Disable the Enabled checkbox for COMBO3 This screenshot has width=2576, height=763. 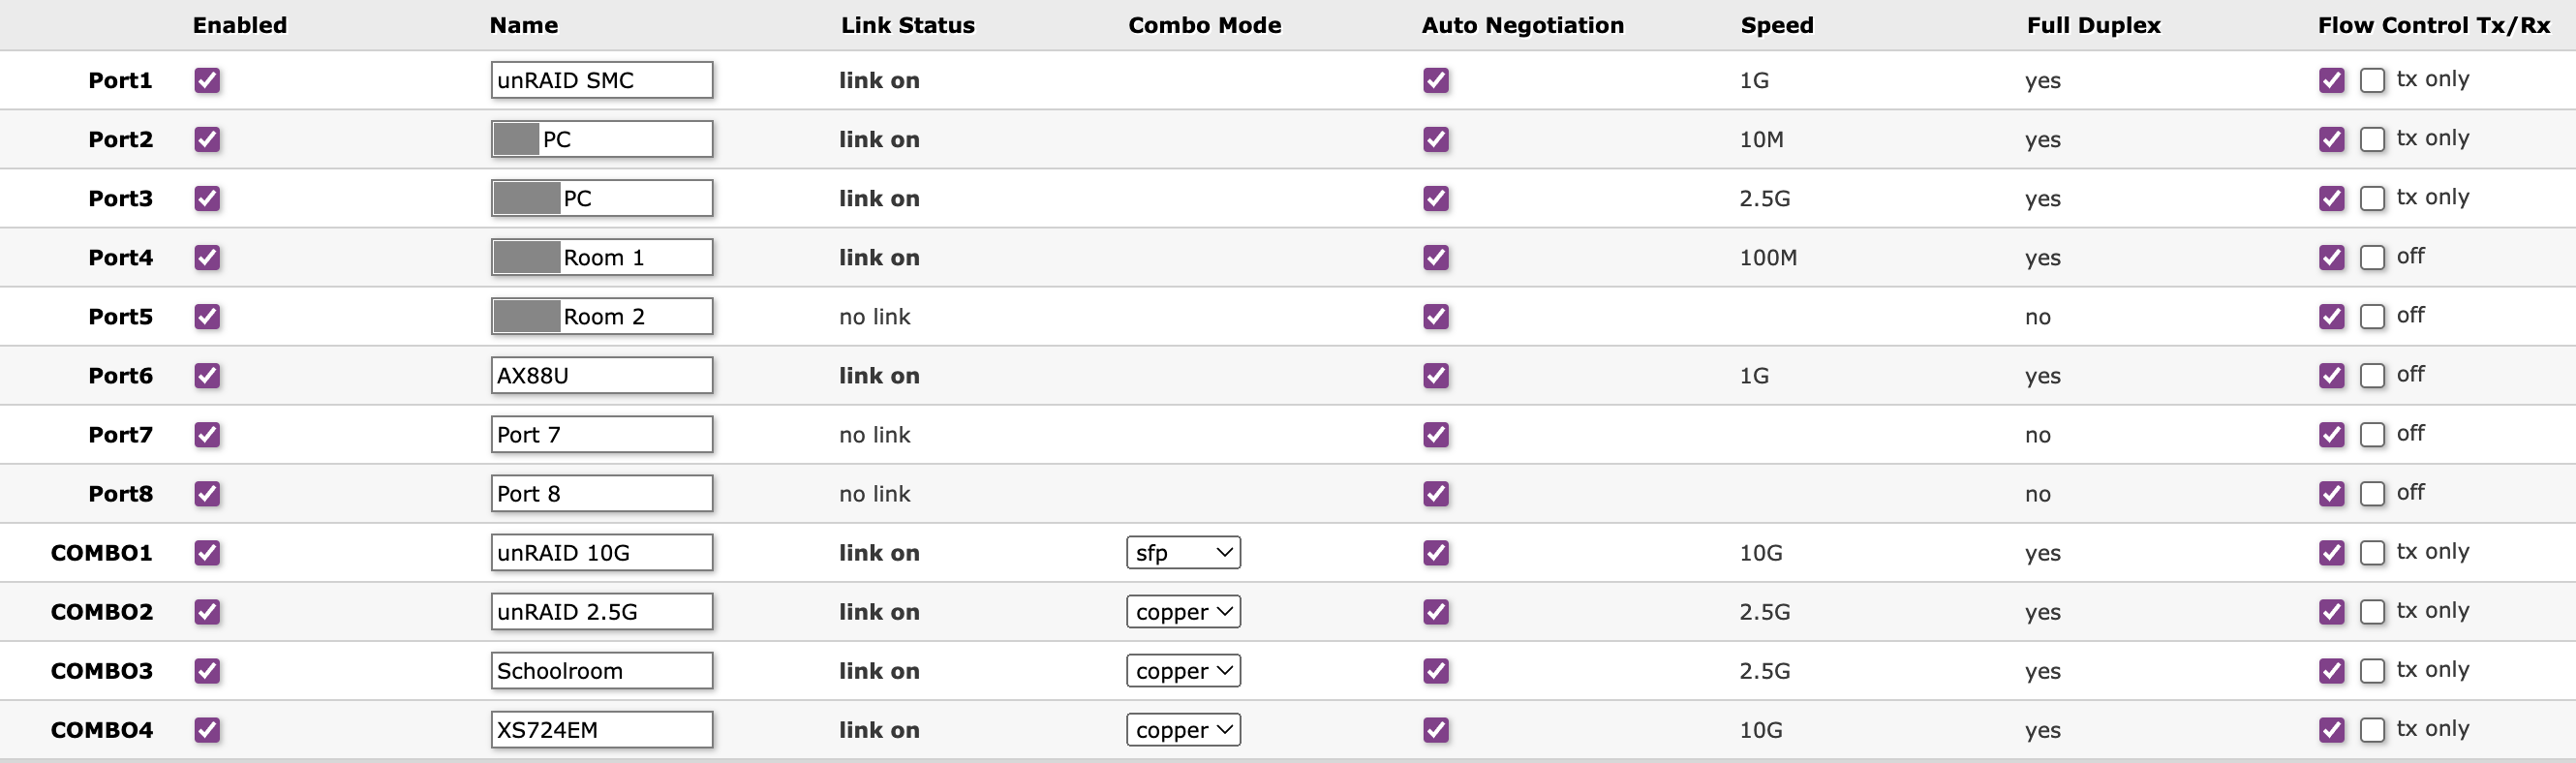[x=207, y=670]
